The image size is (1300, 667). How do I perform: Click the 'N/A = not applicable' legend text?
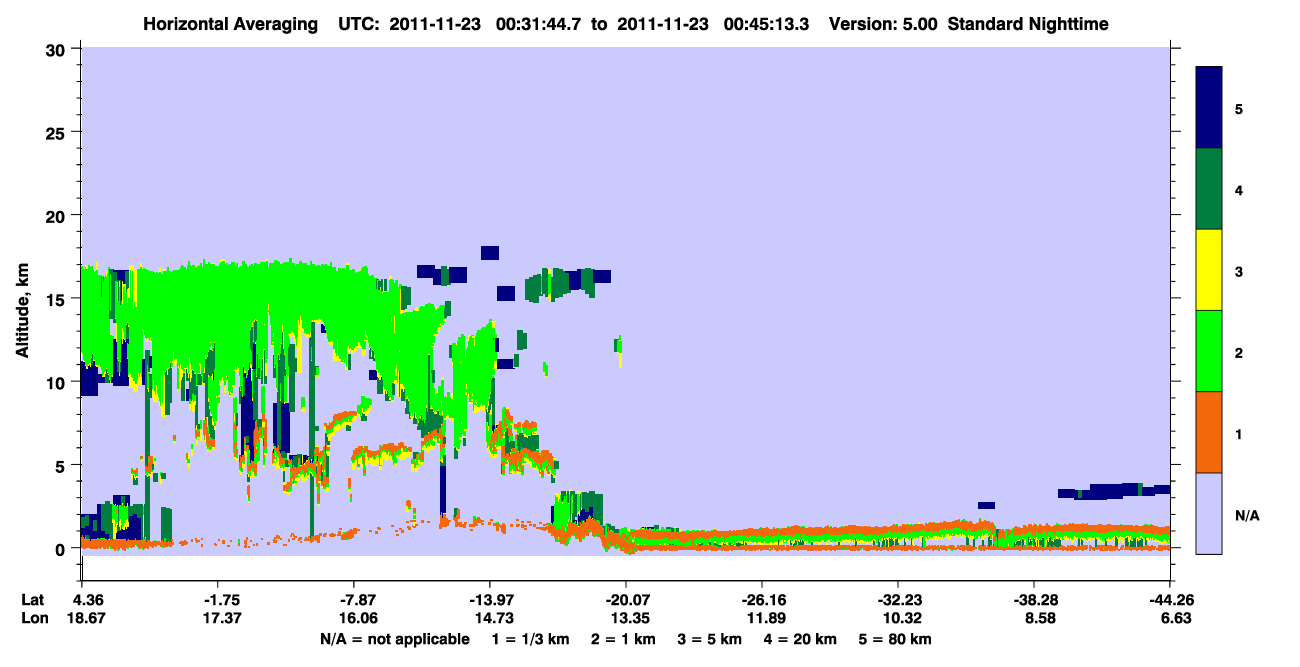coord(394,639)
